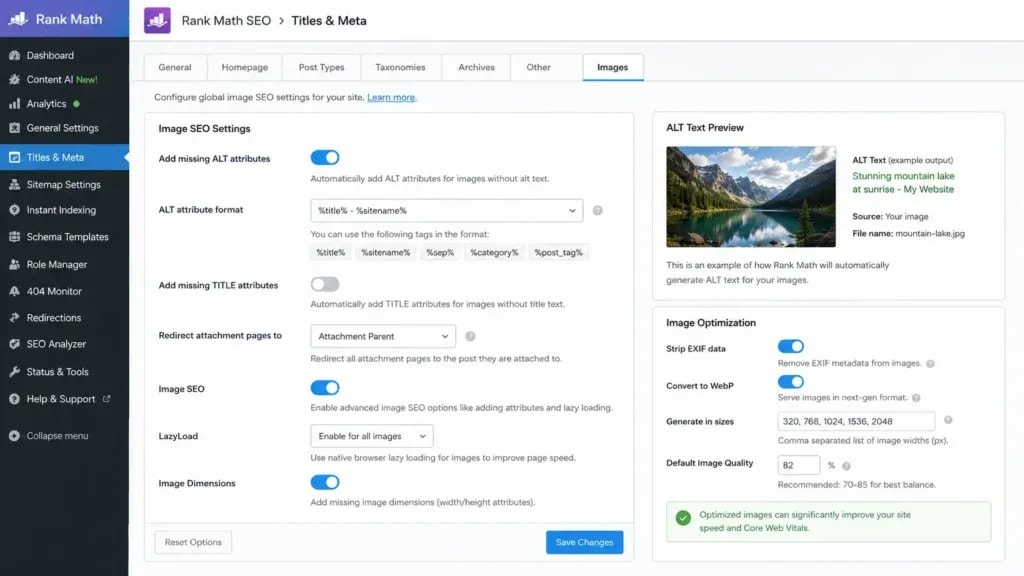Click the Content AI sidebar icon
The image size is (1024, 576).
tap(14, 80)
